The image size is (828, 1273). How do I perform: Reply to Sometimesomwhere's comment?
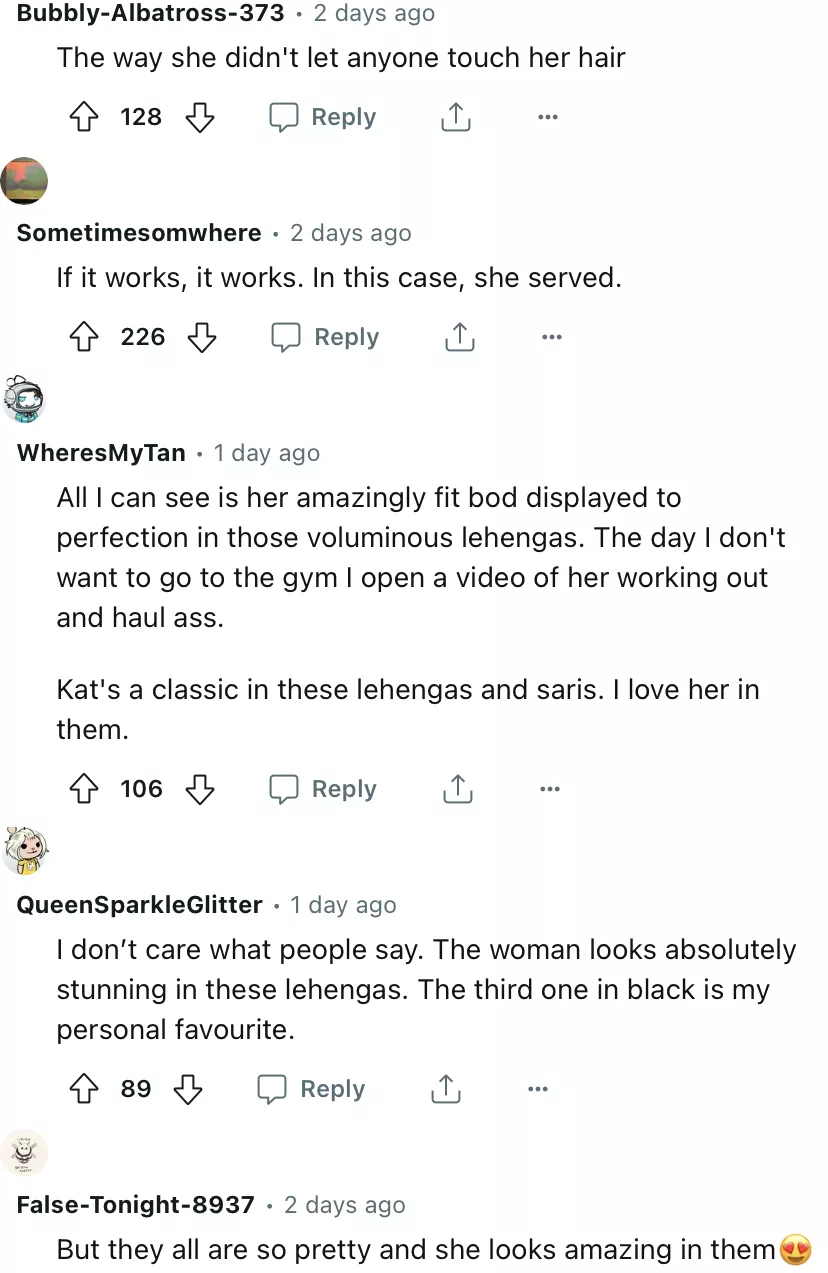[x=326, y=338]
